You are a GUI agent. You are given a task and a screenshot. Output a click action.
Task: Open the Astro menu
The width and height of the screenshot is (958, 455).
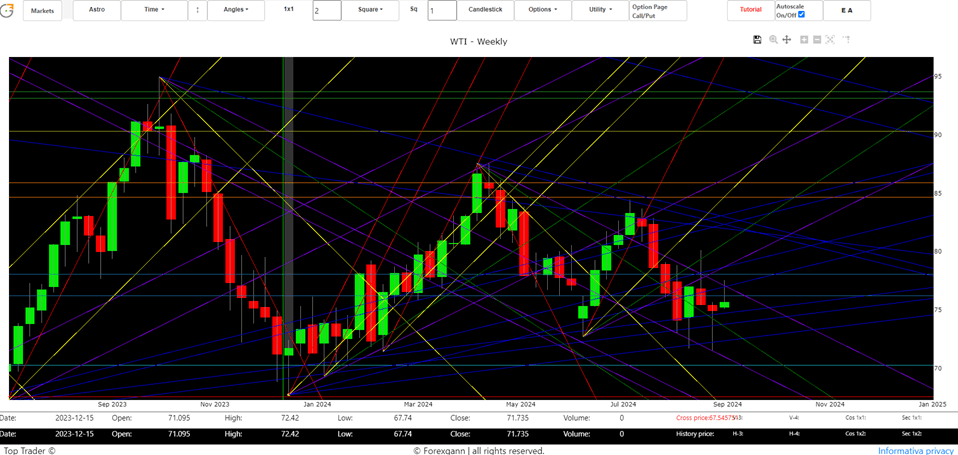(96, 10)
